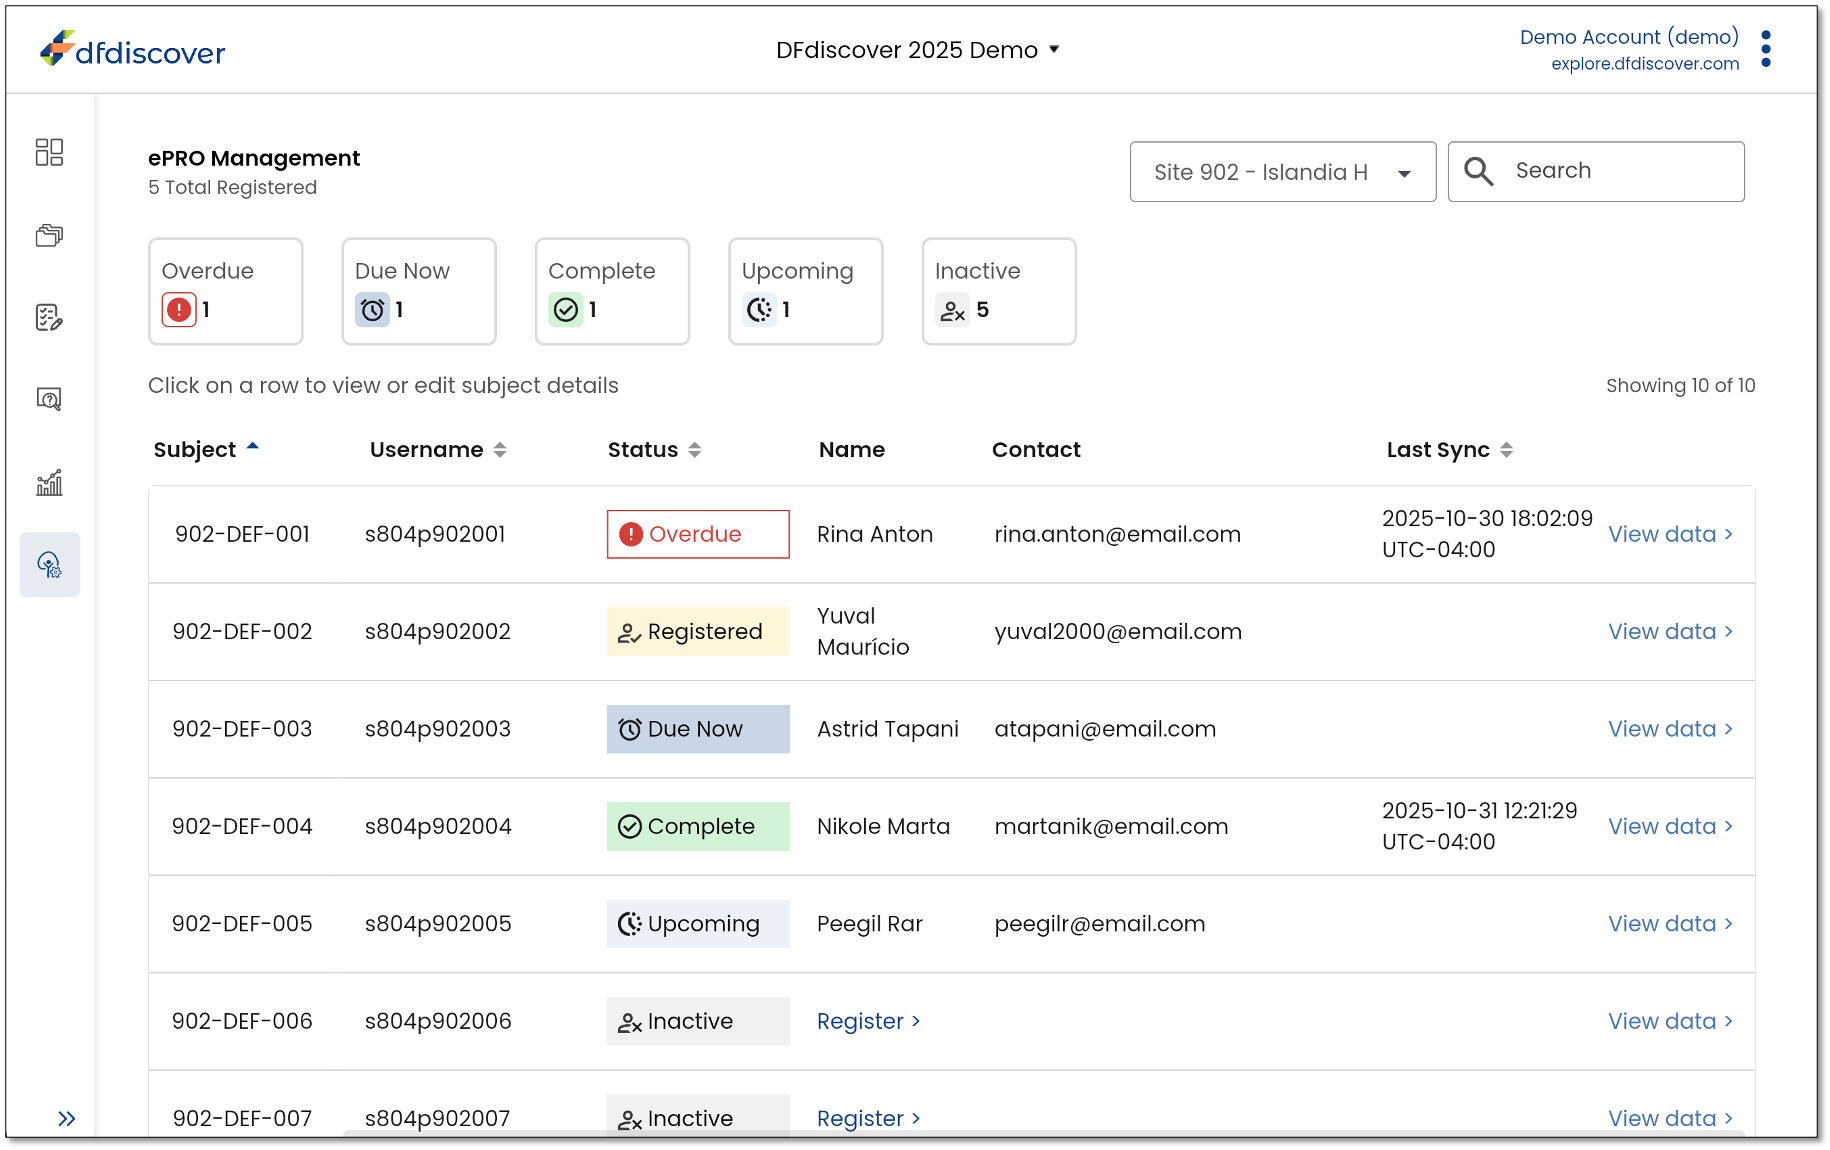1830x1150 pixels.
Task: Open the checklist form sidebar icon
Action: [49, 318]
